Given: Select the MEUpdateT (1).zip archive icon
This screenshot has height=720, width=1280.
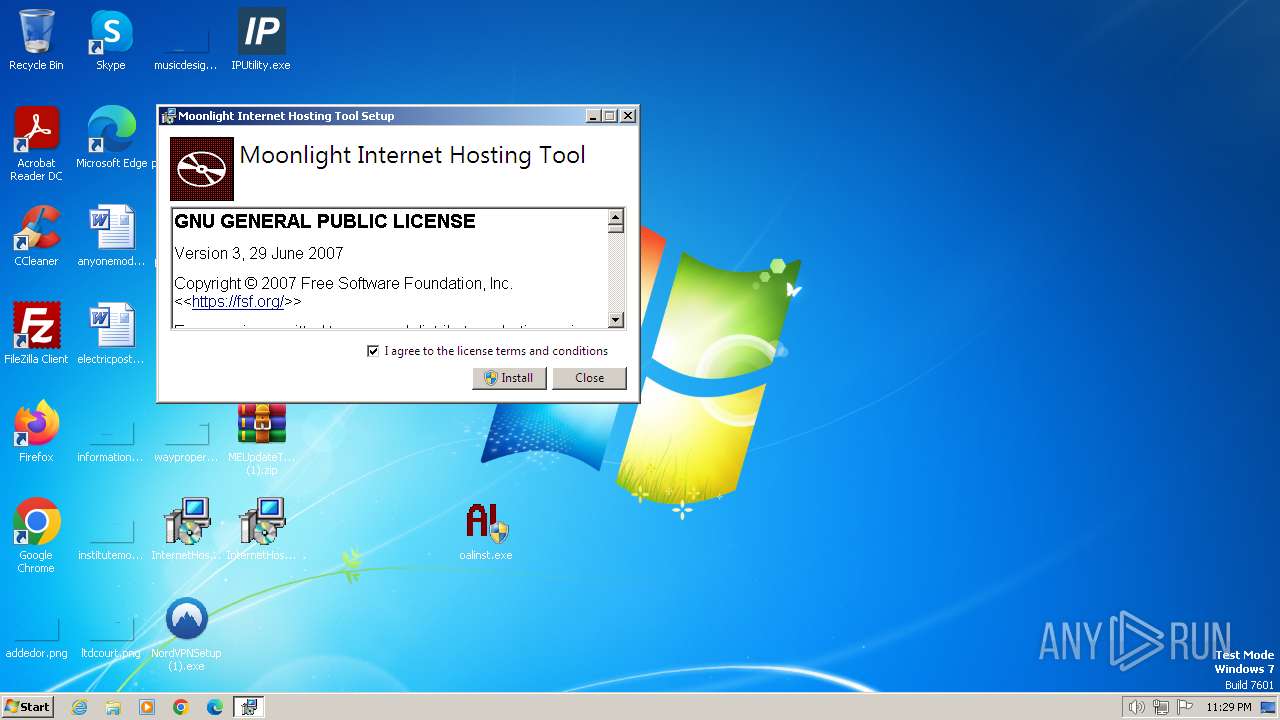Looking at the screenshot, I should (x=261, y=438).
